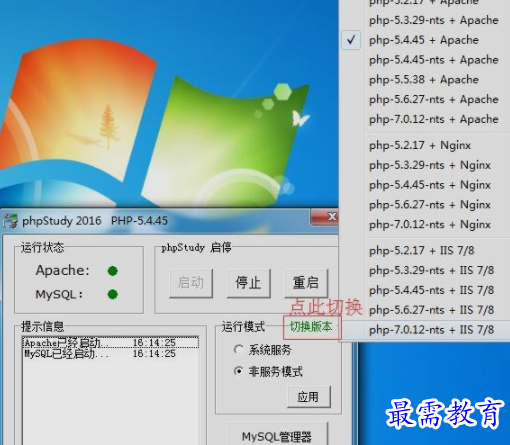
Task: Click the MySQL green status indicator
Action: click(x=113, y=294)
